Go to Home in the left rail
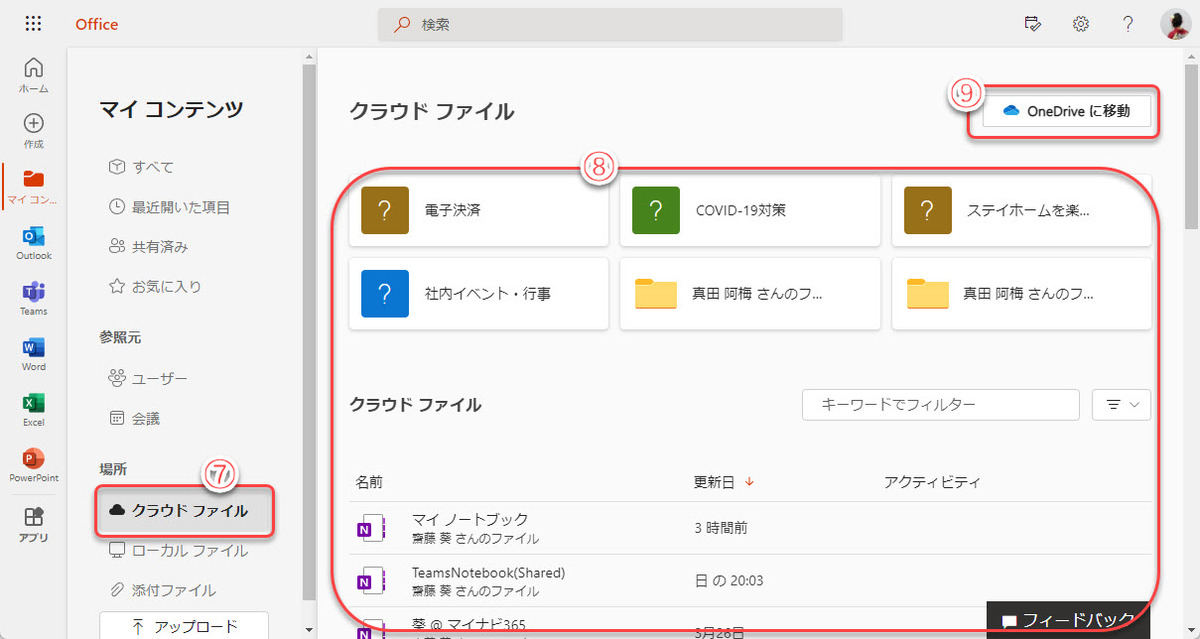1200x639 pixels. pyautogui.click(x=33, y=75)
